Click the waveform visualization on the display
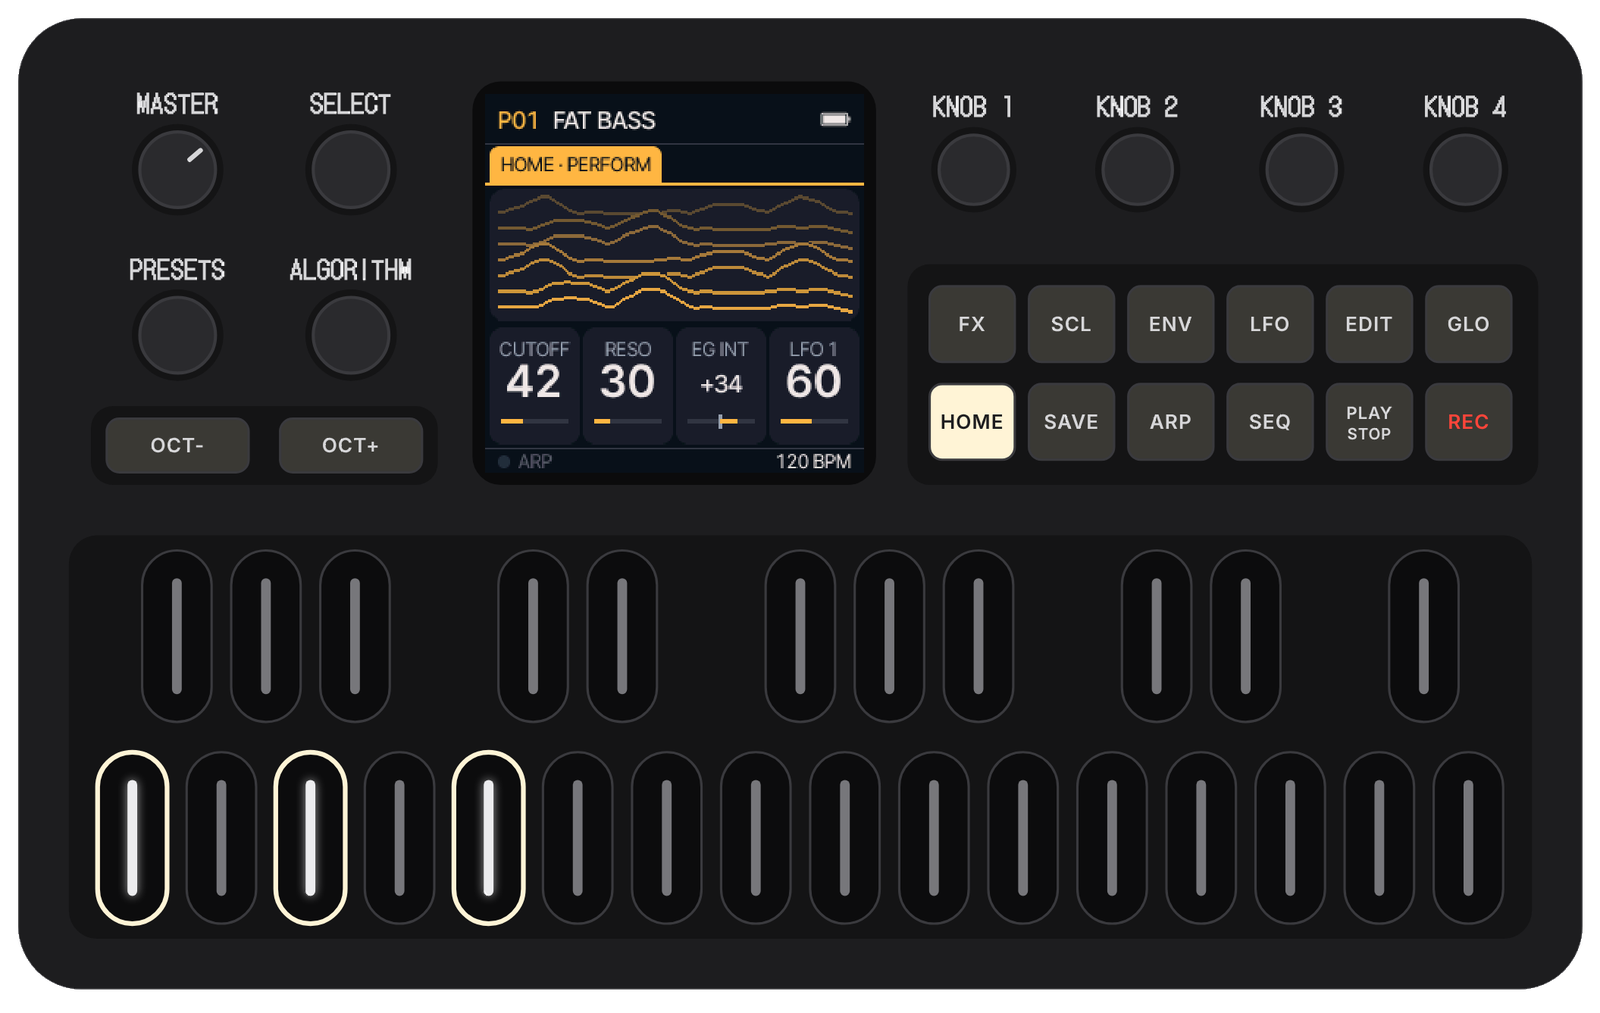The image size is (1600, 1013). tap(674, 255)
